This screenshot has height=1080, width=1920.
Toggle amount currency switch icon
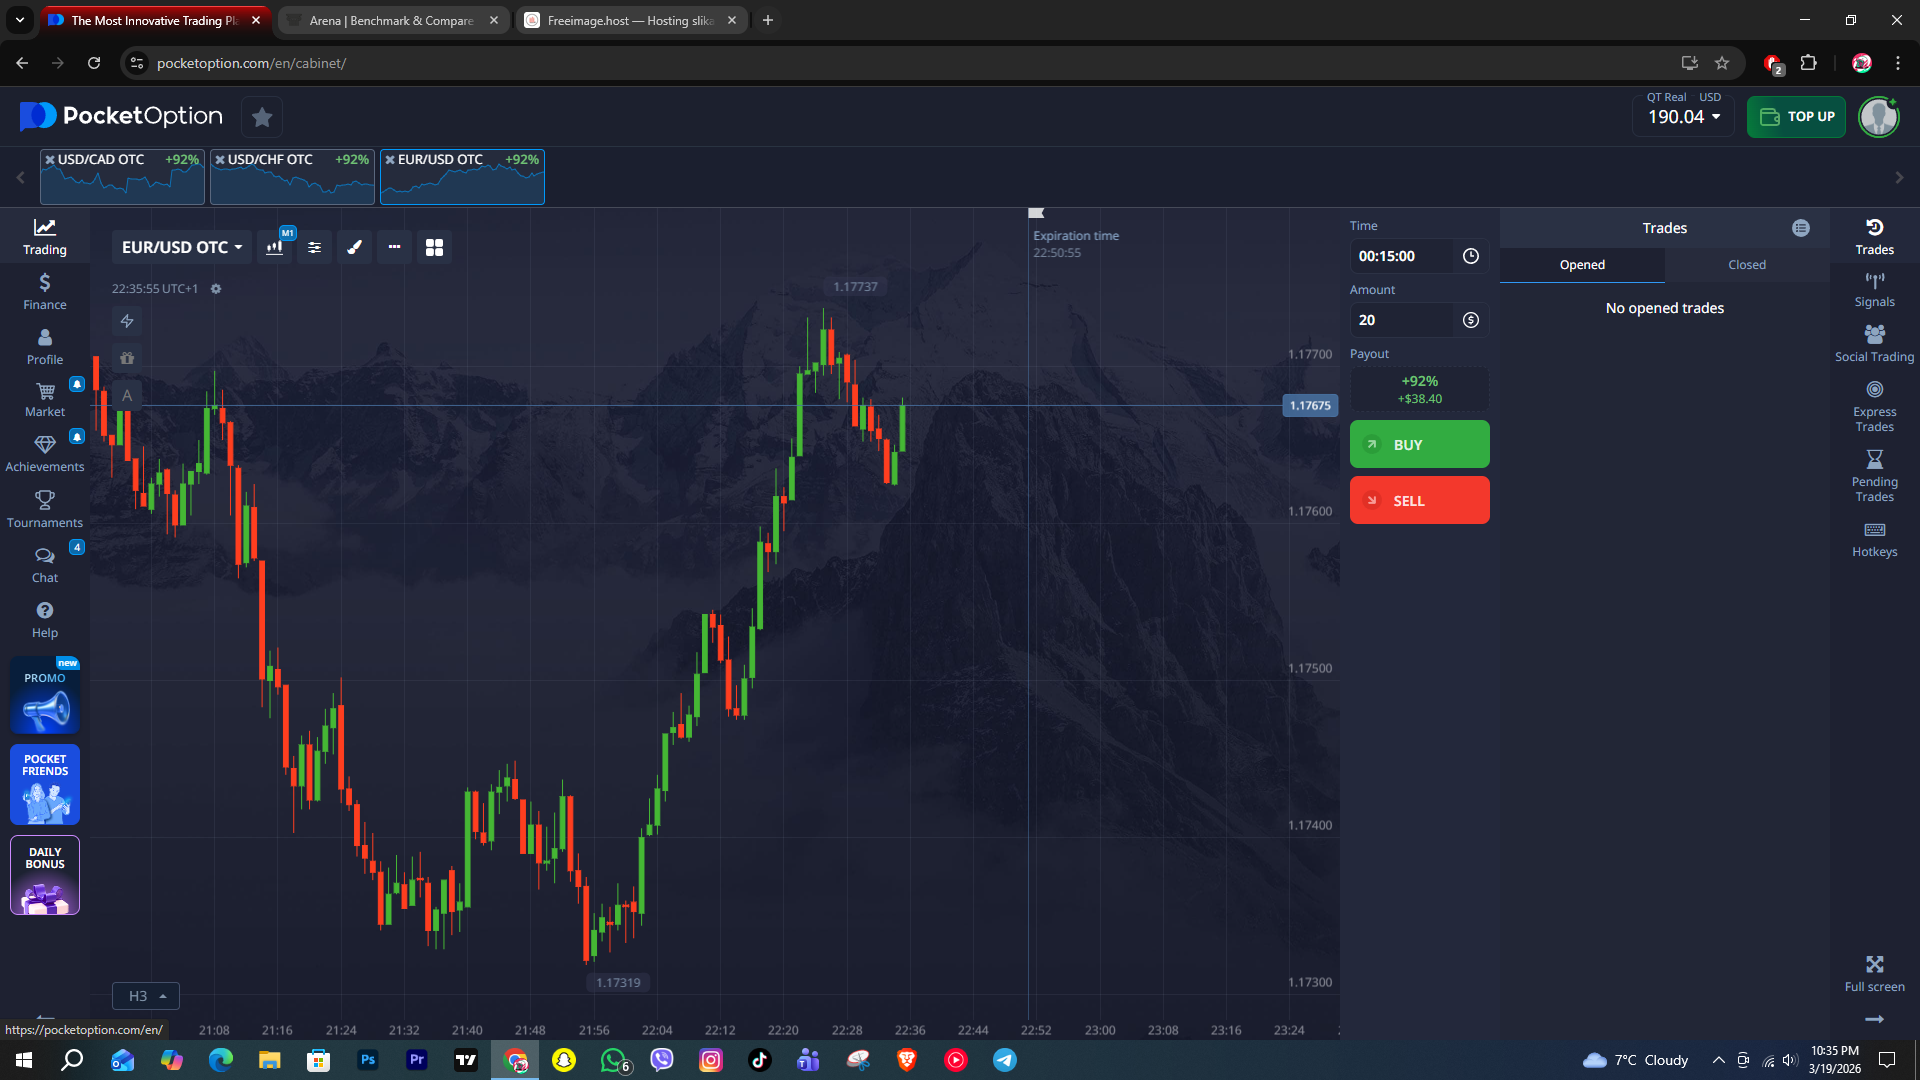pyautogui.click(x=1470, y=320)
